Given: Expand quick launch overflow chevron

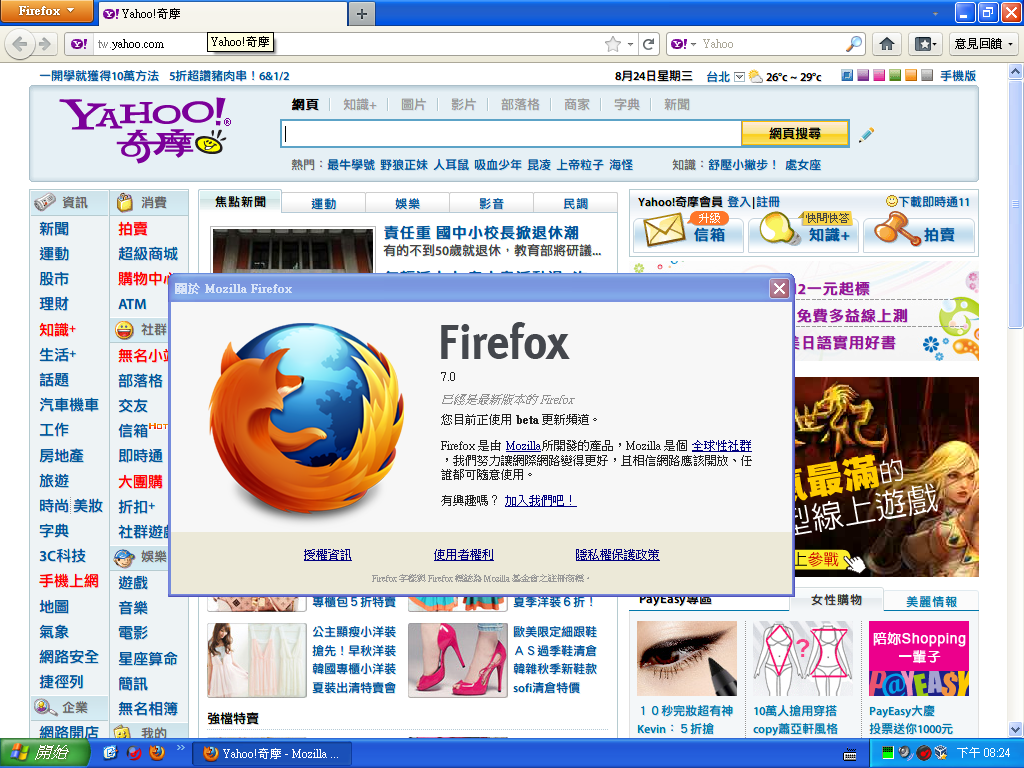Looking at the screenshot, I should [x=180, y=748].
